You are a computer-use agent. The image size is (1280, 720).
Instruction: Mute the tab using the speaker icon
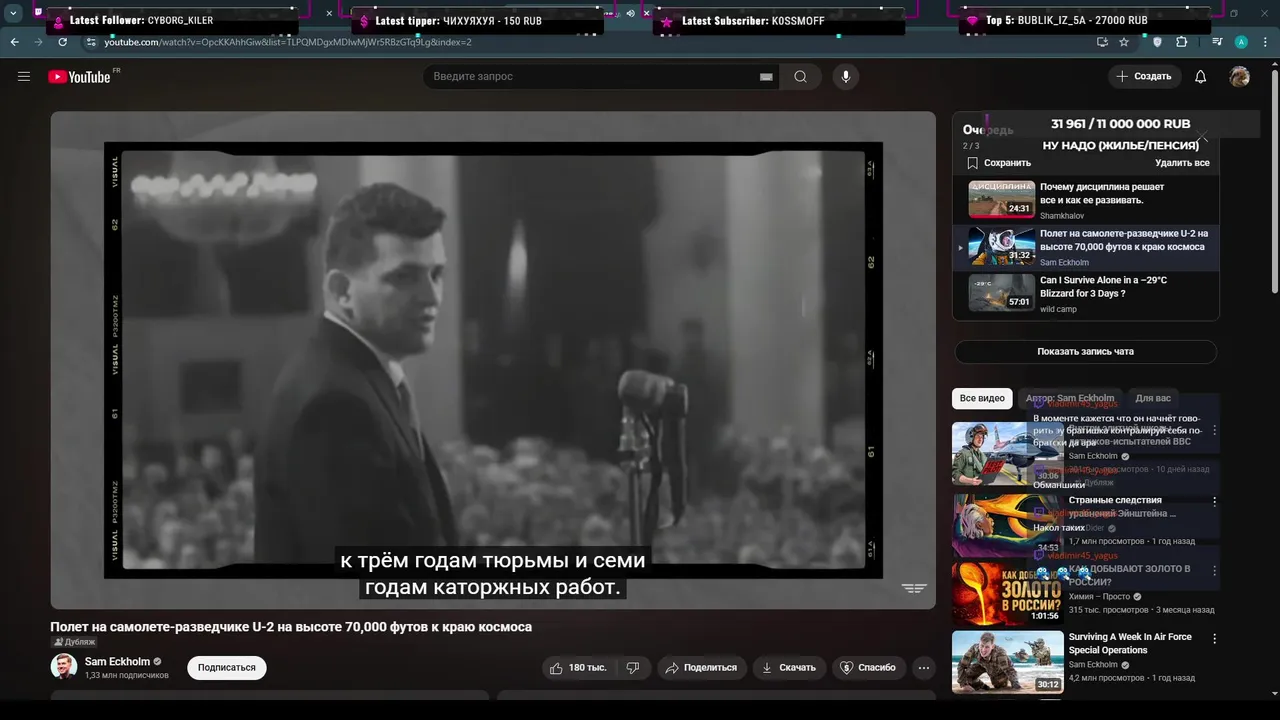(630, 14)
